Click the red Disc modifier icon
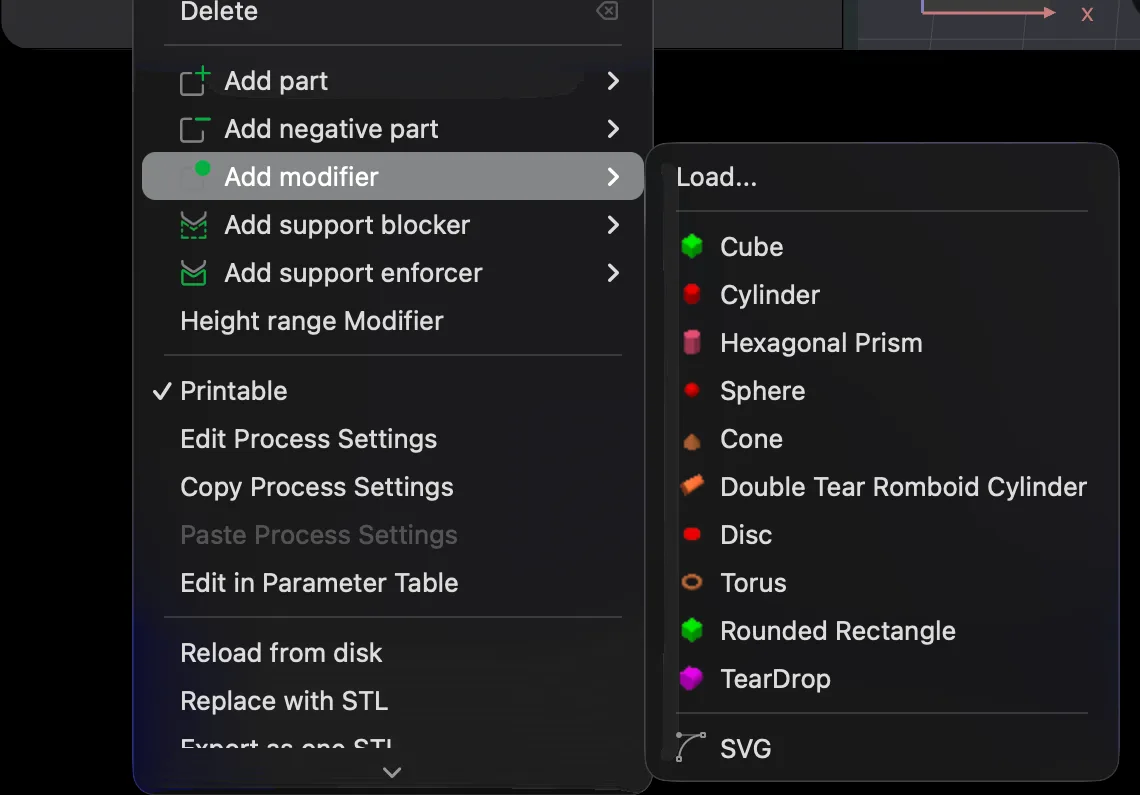 pos(692,535)
